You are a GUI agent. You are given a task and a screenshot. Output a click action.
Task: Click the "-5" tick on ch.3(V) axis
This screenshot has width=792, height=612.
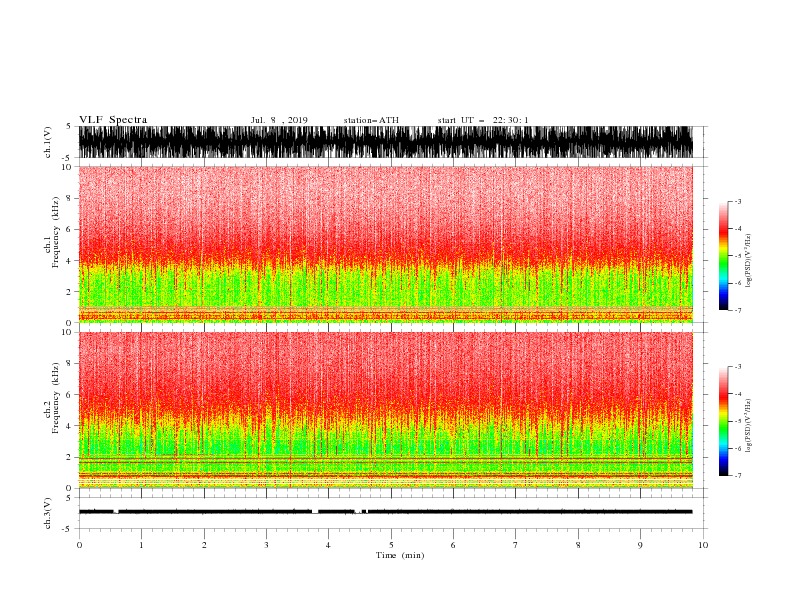point(68,529)
